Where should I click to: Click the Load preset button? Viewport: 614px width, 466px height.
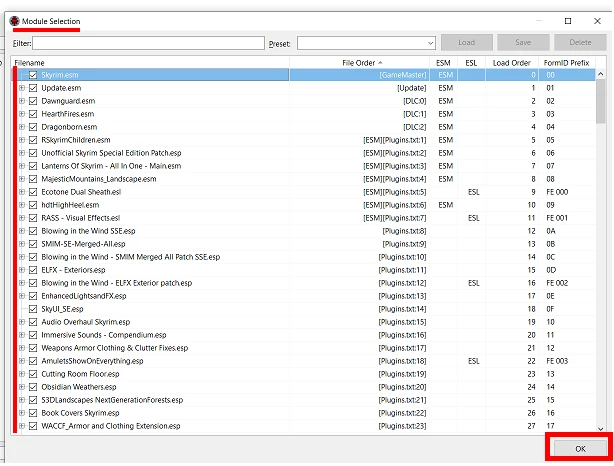coord(467,42)
